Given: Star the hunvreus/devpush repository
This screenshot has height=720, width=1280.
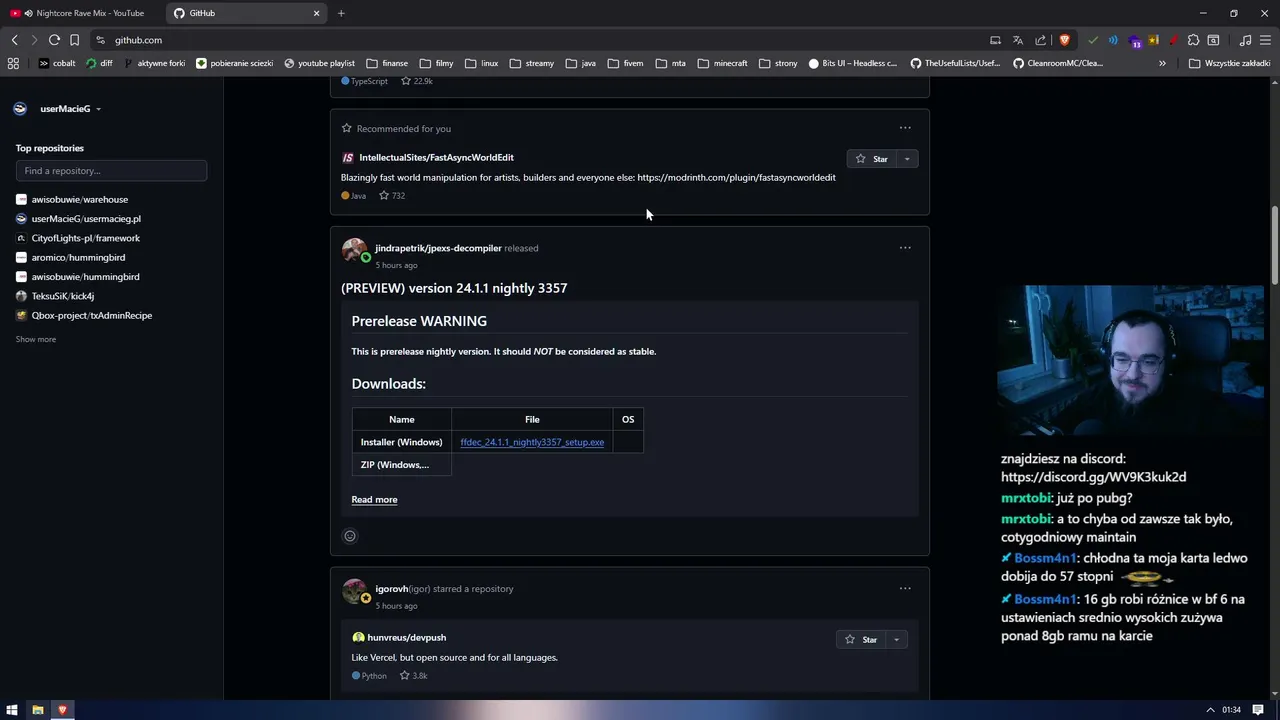Looking at the screenshot, I should (861, 639).
